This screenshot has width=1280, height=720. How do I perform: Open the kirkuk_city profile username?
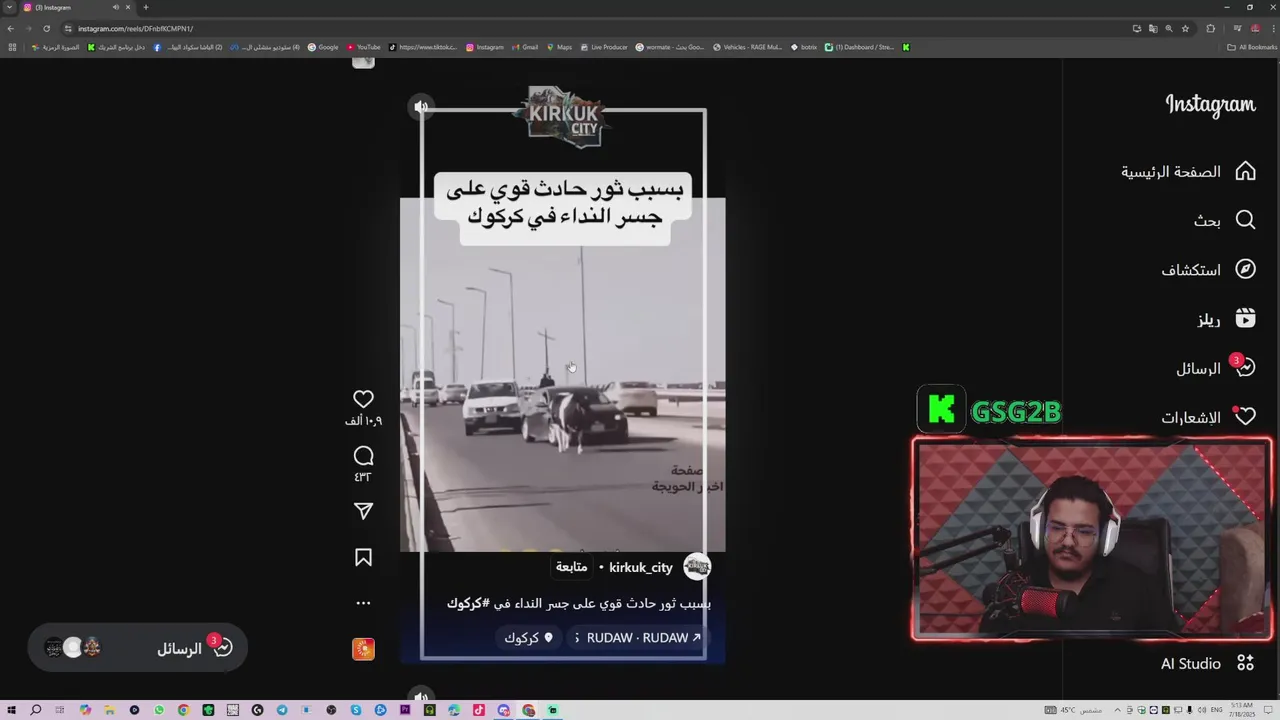pos(641,567)
